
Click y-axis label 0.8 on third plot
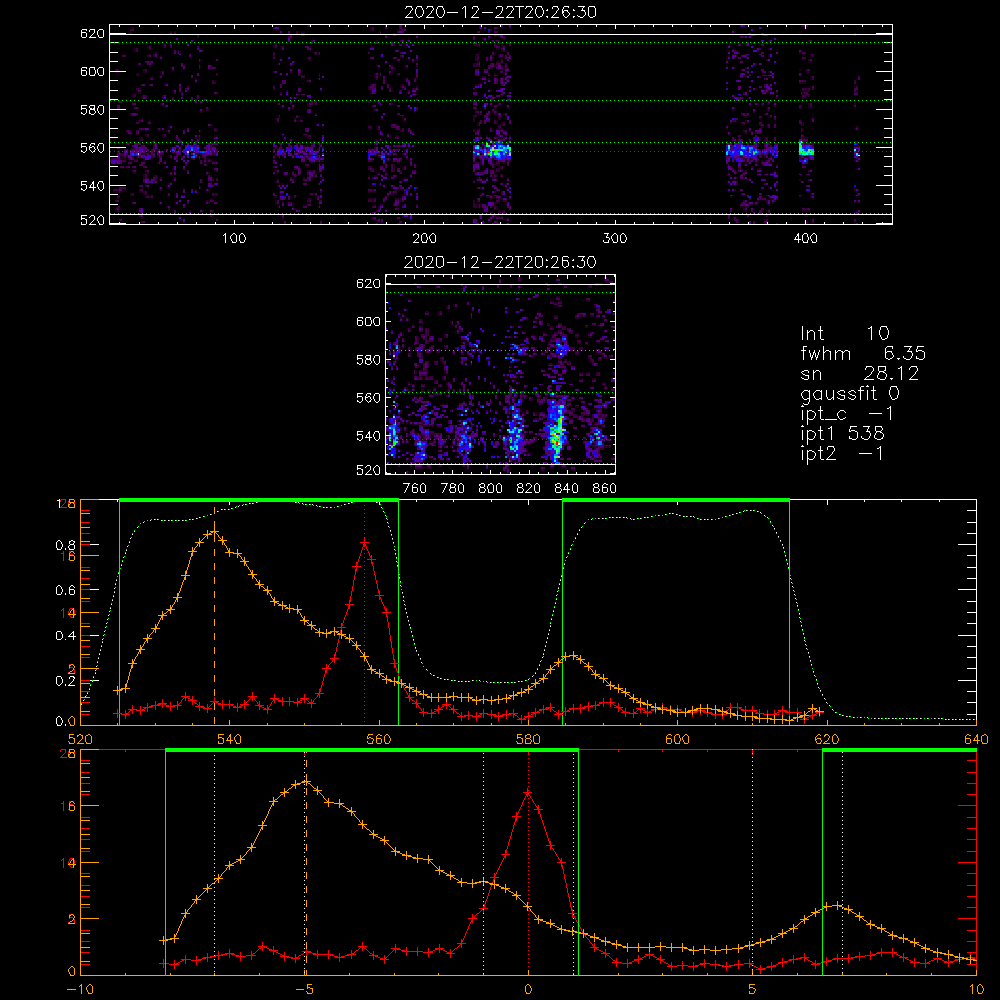(66, 545)
